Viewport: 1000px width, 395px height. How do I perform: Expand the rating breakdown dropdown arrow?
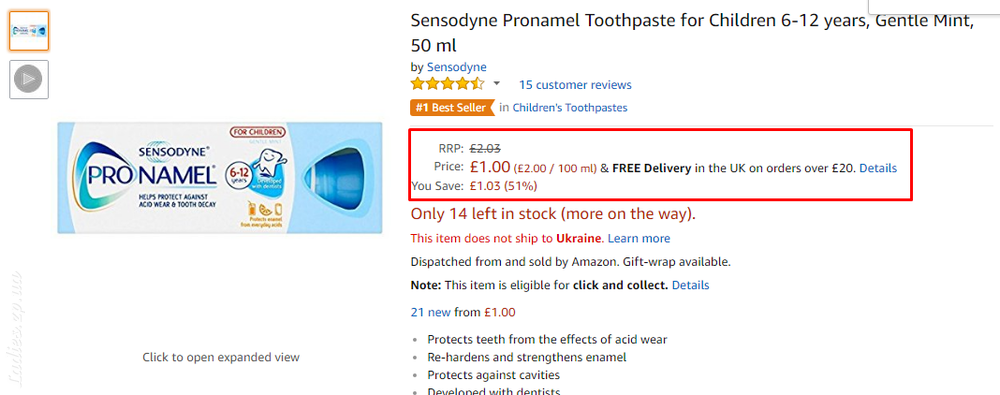(x=497, y=84)
